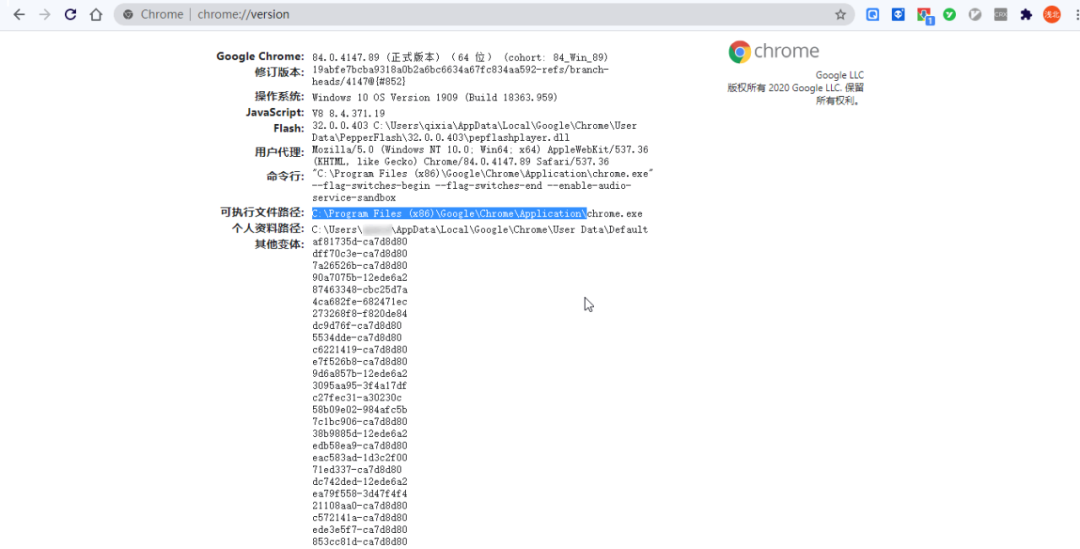This screenshot has height=549, width=1080.
Task: Click the 用户代理 label
Action: [x=279, y=152]
